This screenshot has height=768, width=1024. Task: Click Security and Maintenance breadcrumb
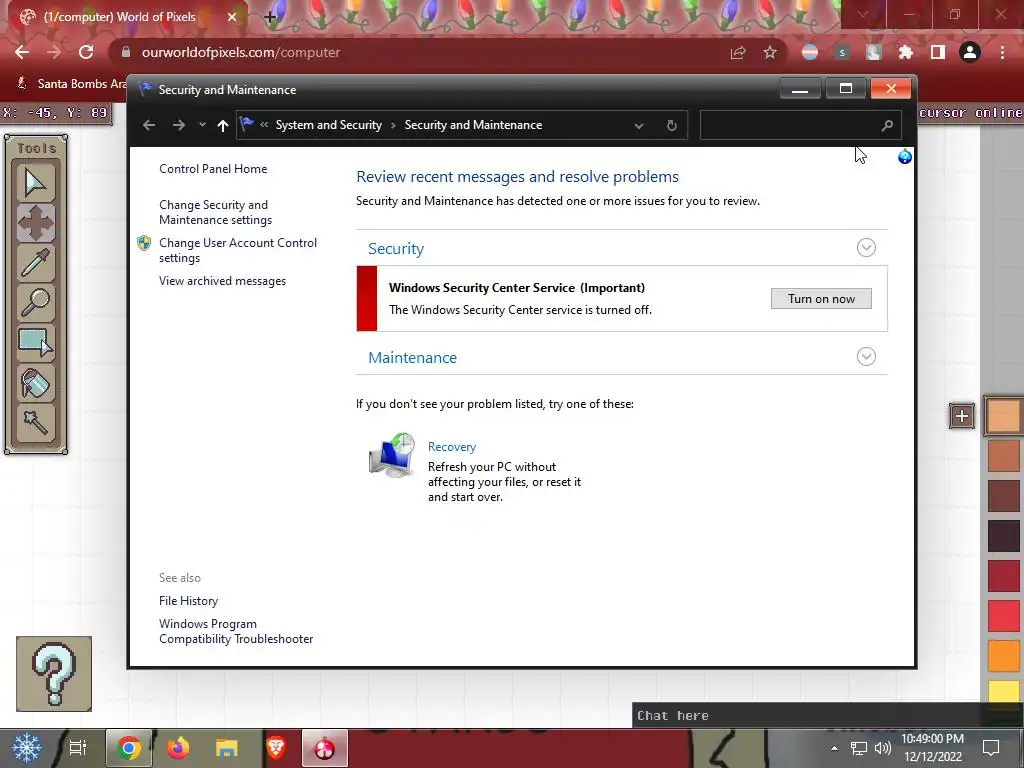473,125
